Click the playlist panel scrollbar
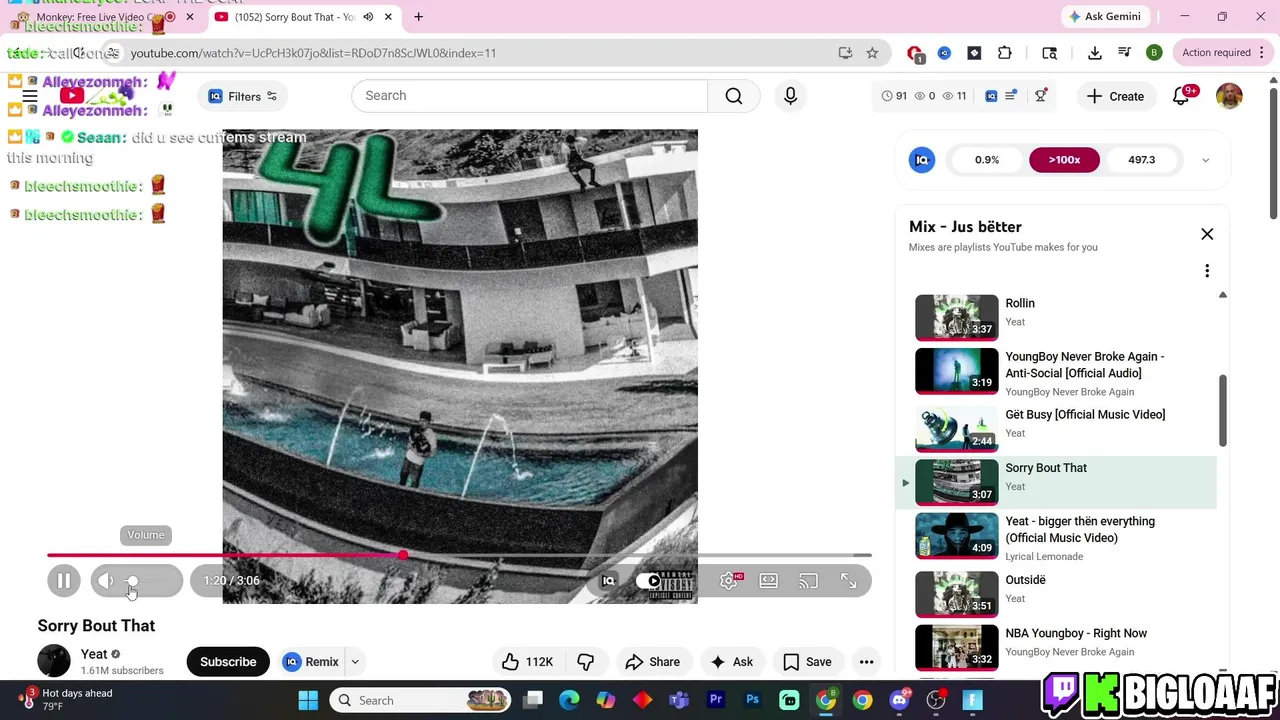1280x720 pixels. [x=1222, y=411]
